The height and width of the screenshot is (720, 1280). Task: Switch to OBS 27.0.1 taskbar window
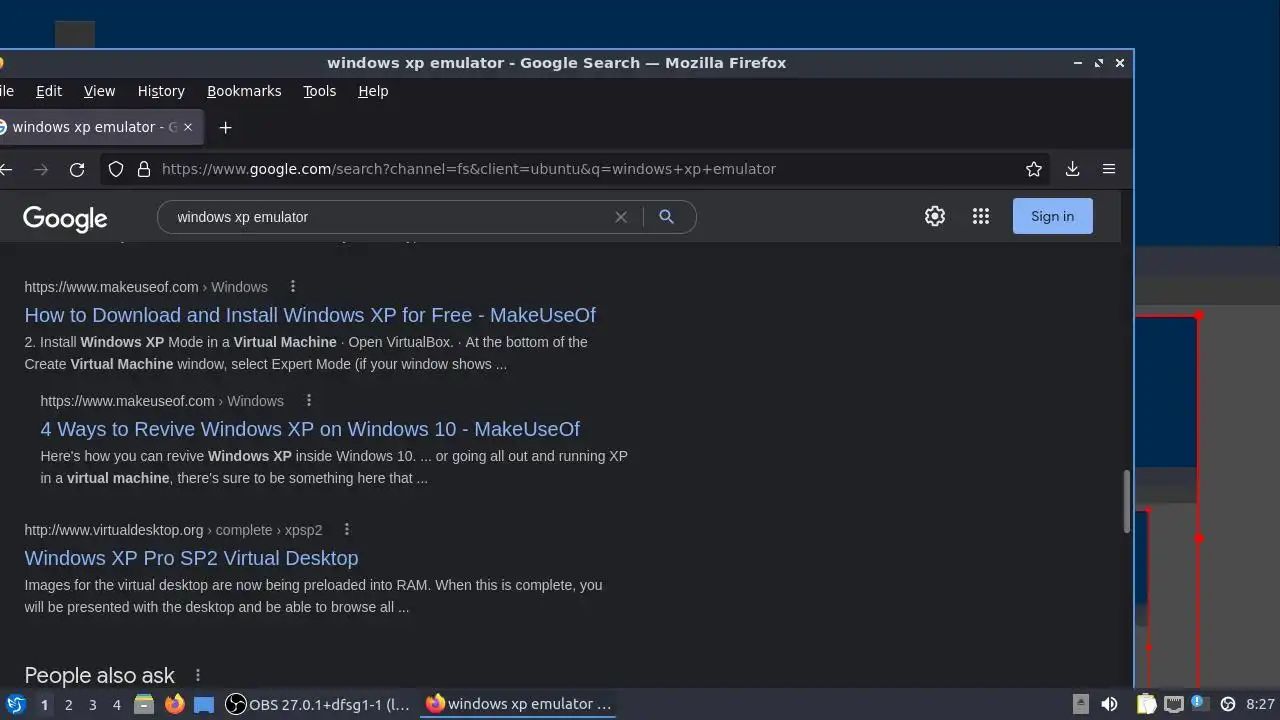(318, 704)
